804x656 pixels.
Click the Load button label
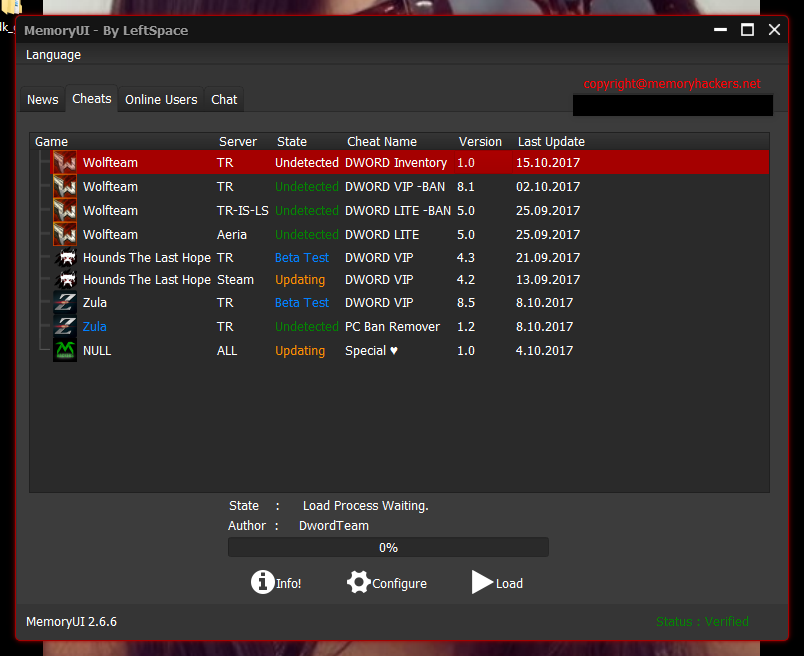click(509, 583)
